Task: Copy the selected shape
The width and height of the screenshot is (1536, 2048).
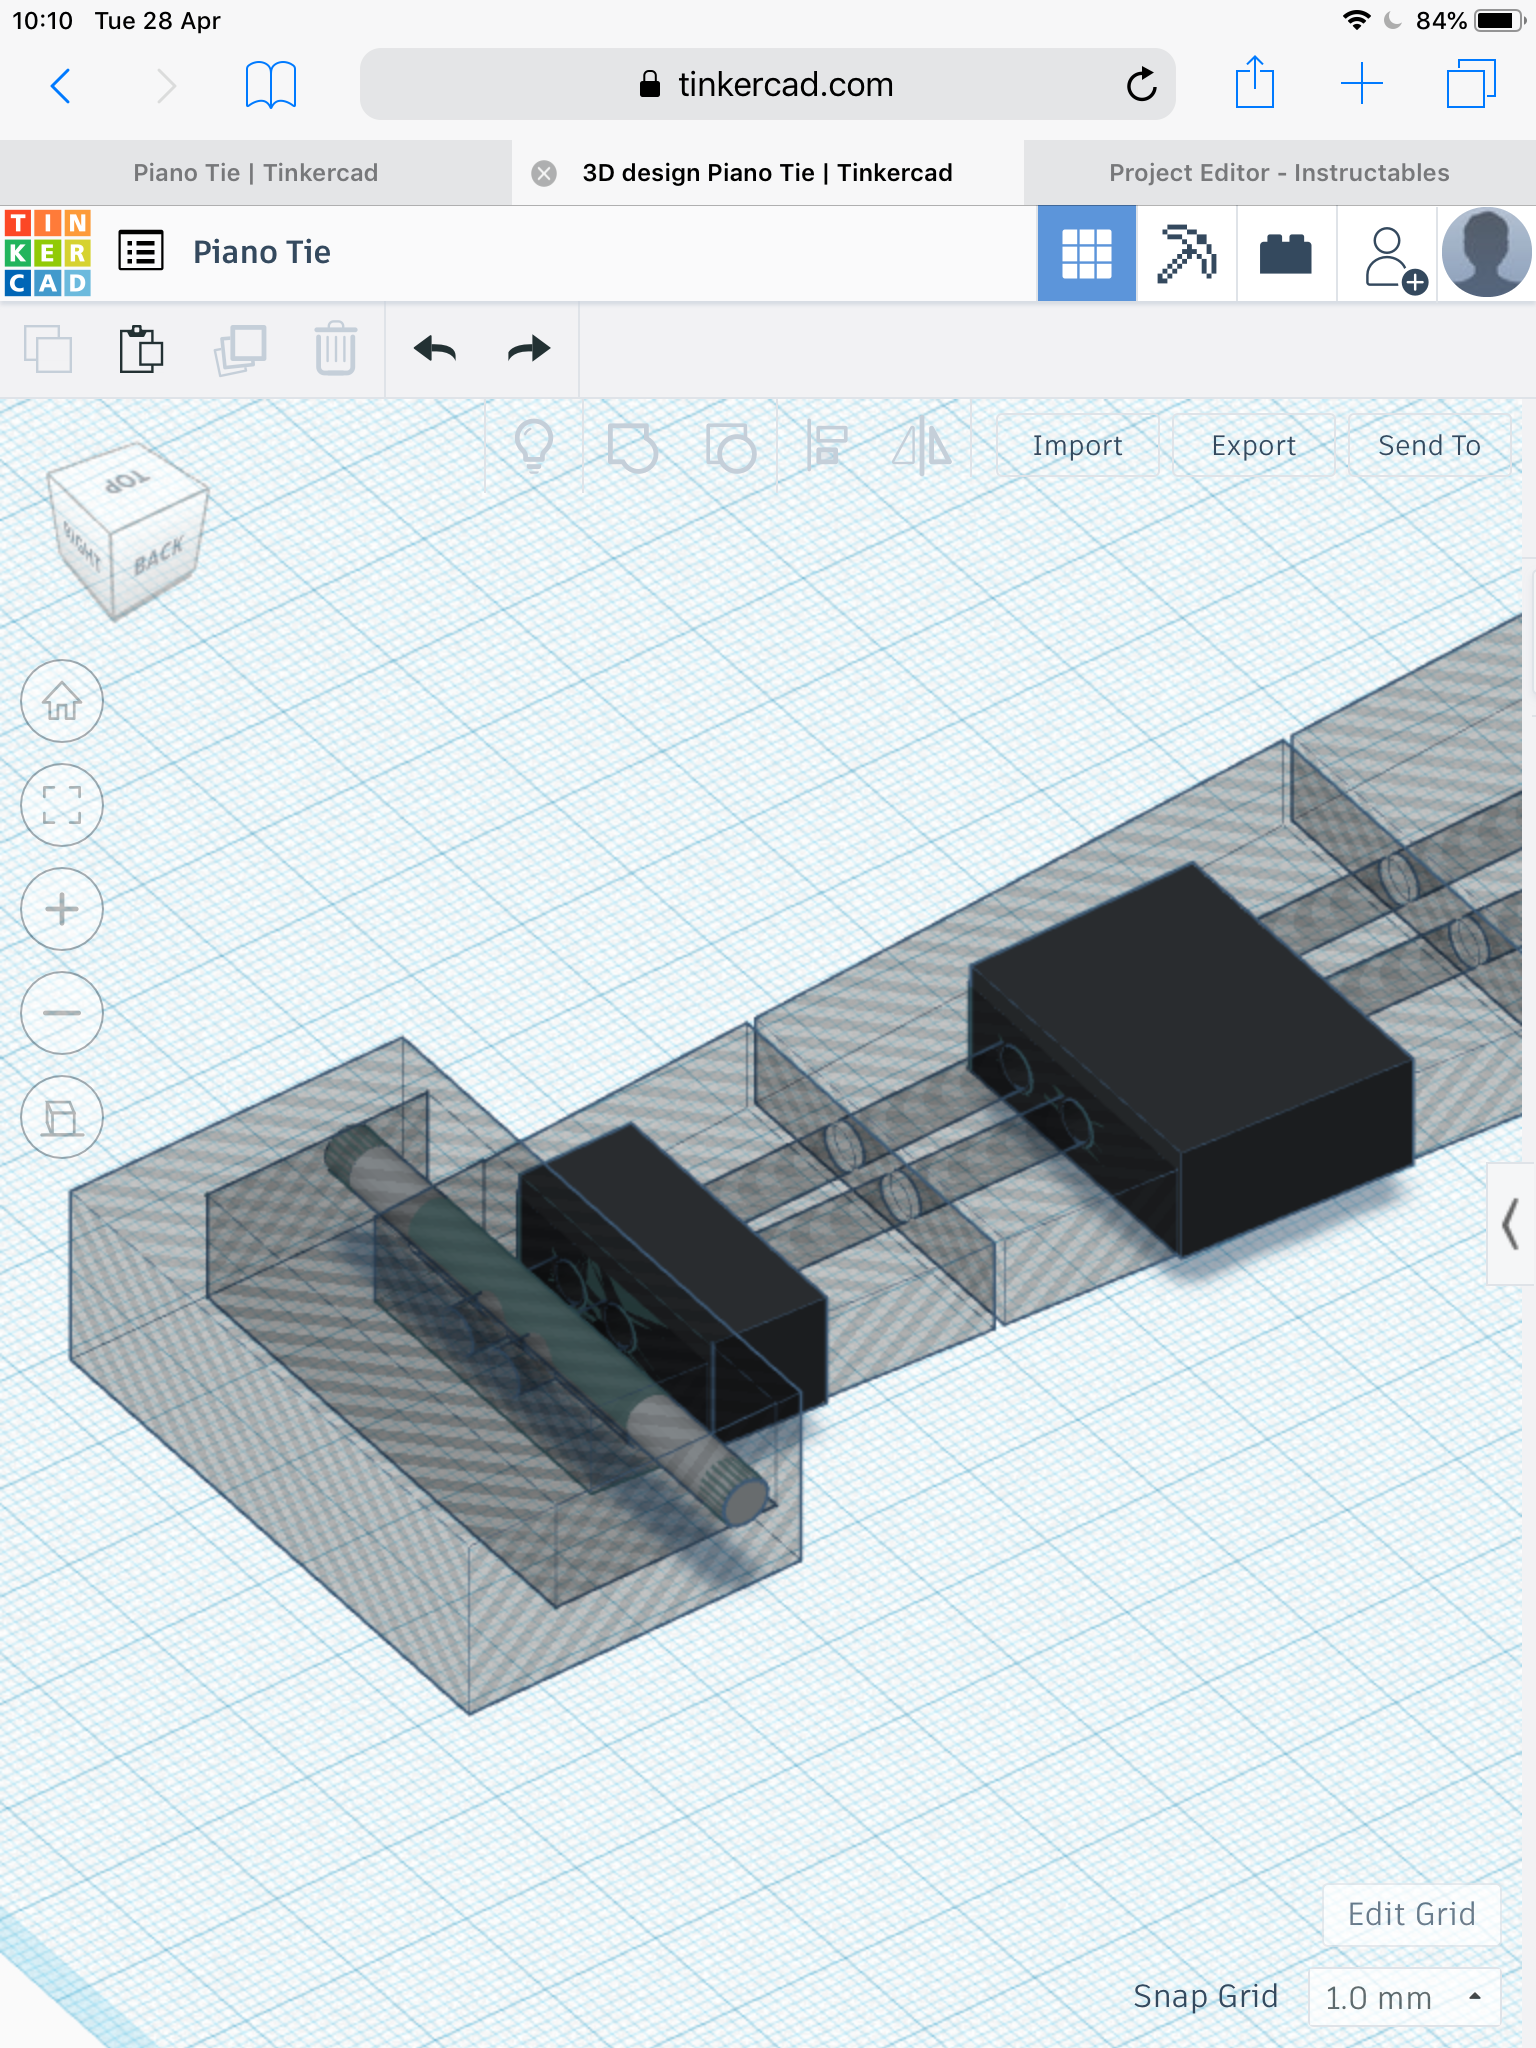Action: [x=47, y=349]
